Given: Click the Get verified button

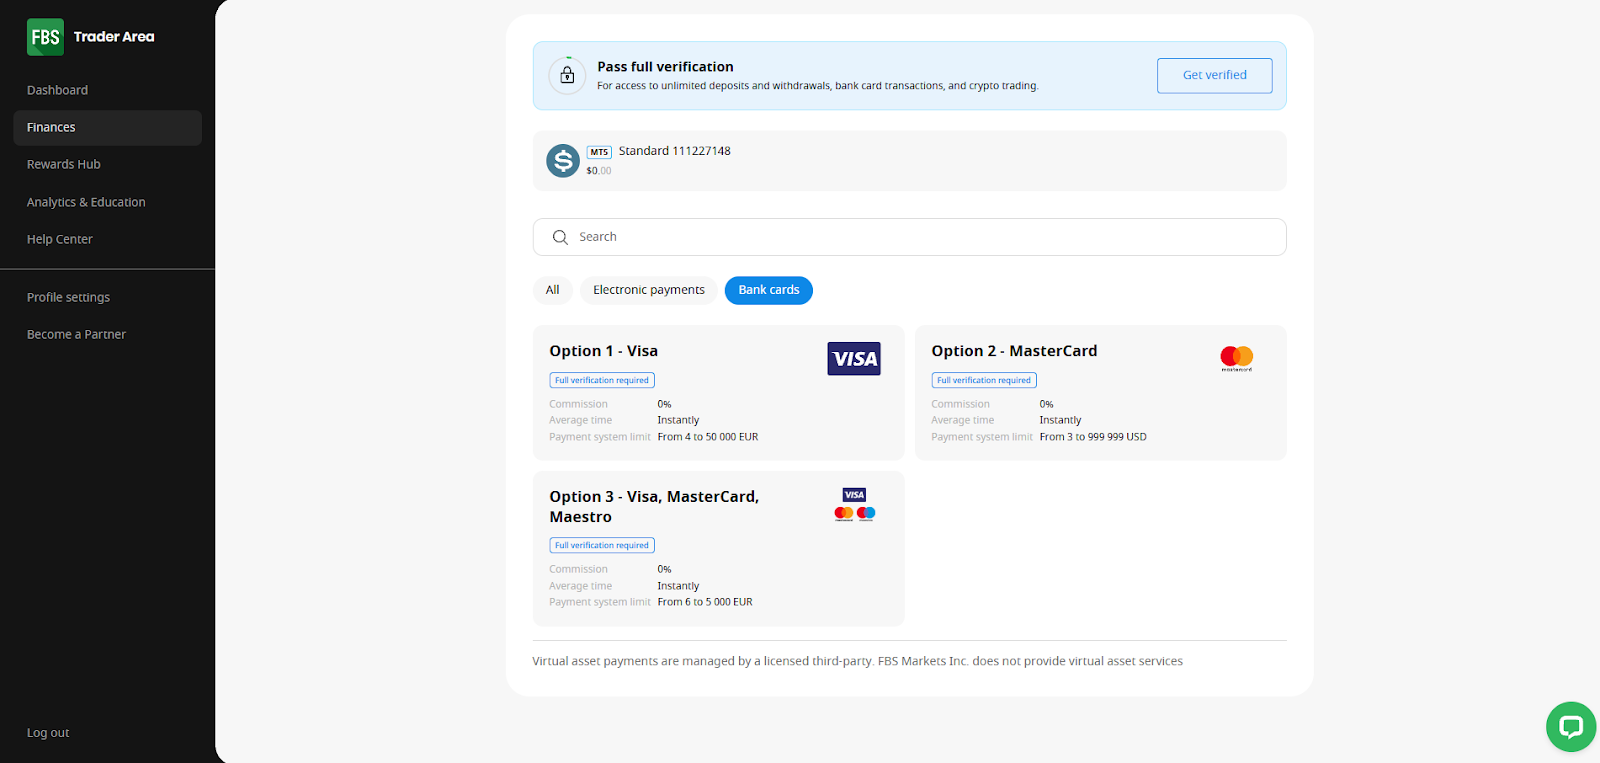Looking at the screenshot, I should [x=1214, y=75].
